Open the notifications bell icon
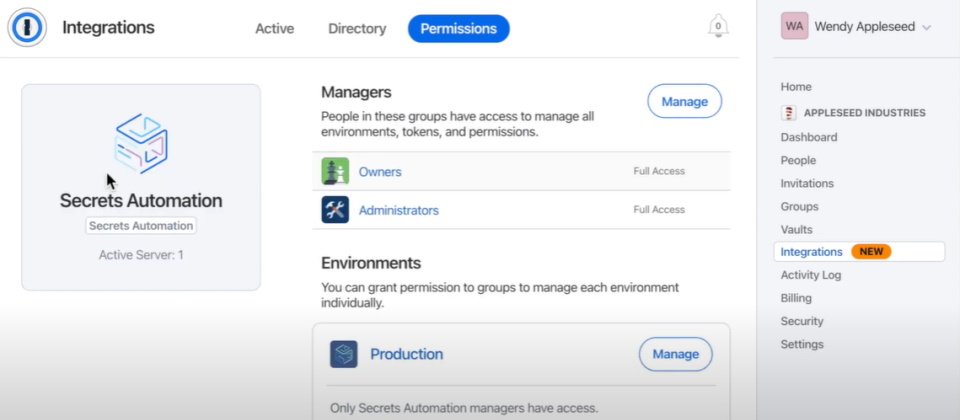960x420 pixels. [x=718, y=26]
